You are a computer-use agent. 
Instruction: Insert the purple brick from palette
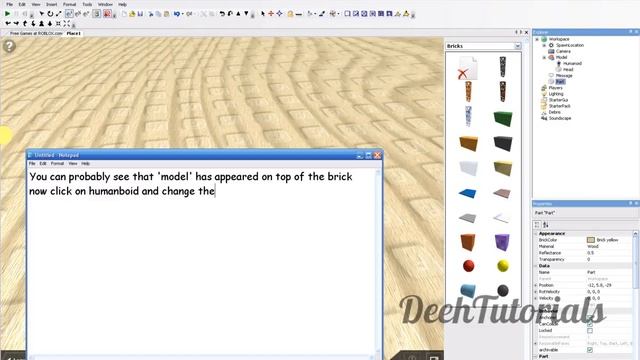tap(502, 242)
